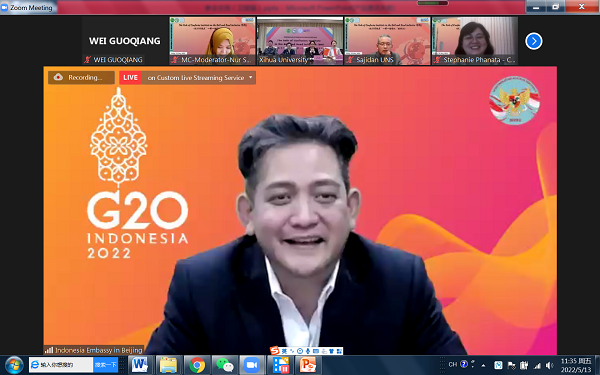Screen dimensions: 600x375
Task: Click the volume speaker tray icon
Action: tap(550, 365)
